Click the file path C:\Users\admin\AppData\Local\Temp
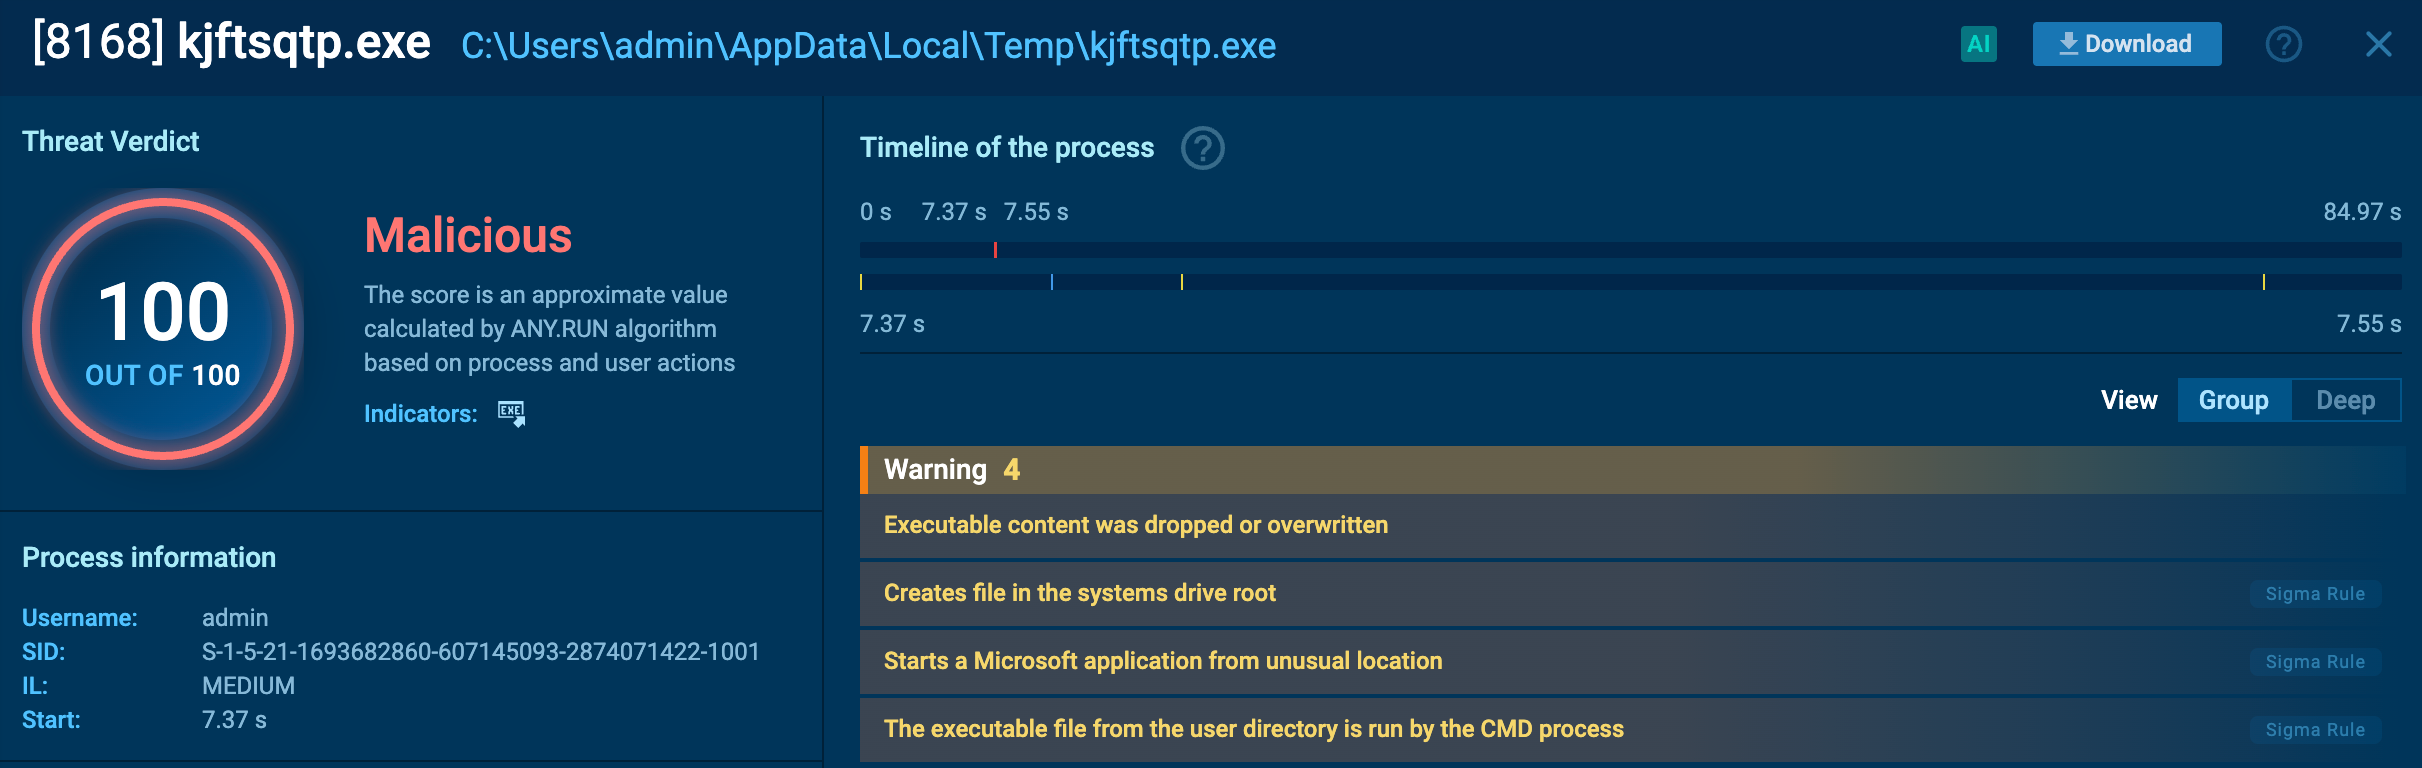The width and height of the screenshot is (2422, 768). pos(868,46)
